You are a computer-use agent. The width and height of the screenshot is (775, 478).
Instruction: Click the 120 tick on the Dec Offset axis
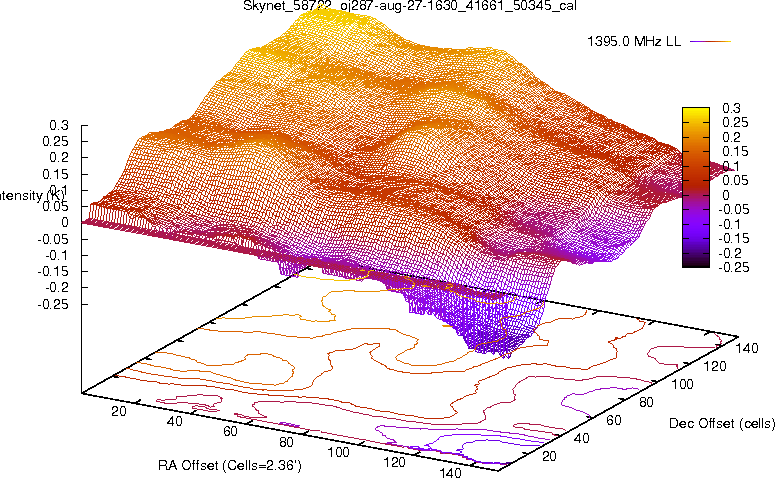pos(715,366)
